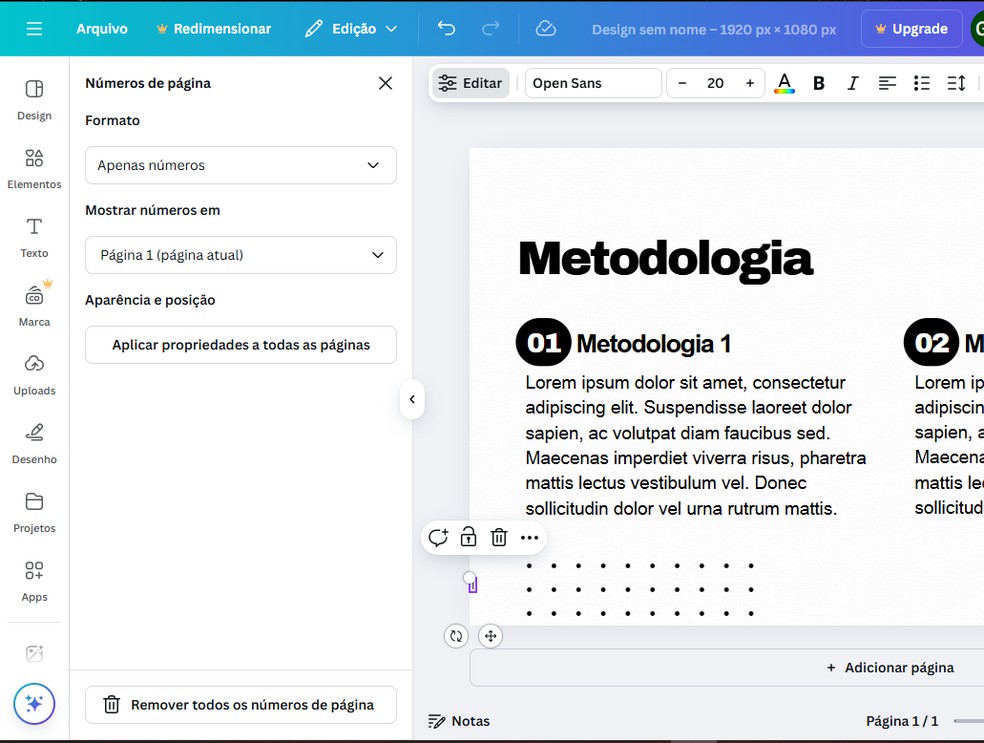Click the Redimensionar menu item
The width and height of the screenshot is (984, 743).
click(213, 28)
